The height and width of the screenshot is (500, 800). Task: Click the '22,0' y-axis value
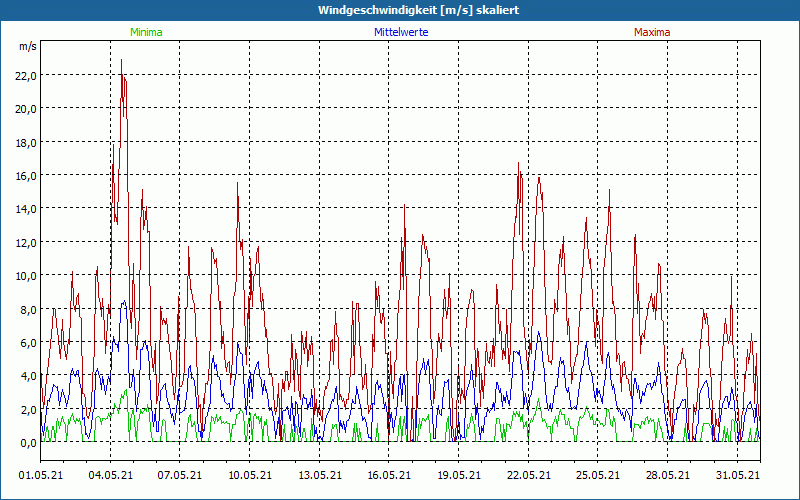coord(26,76)
